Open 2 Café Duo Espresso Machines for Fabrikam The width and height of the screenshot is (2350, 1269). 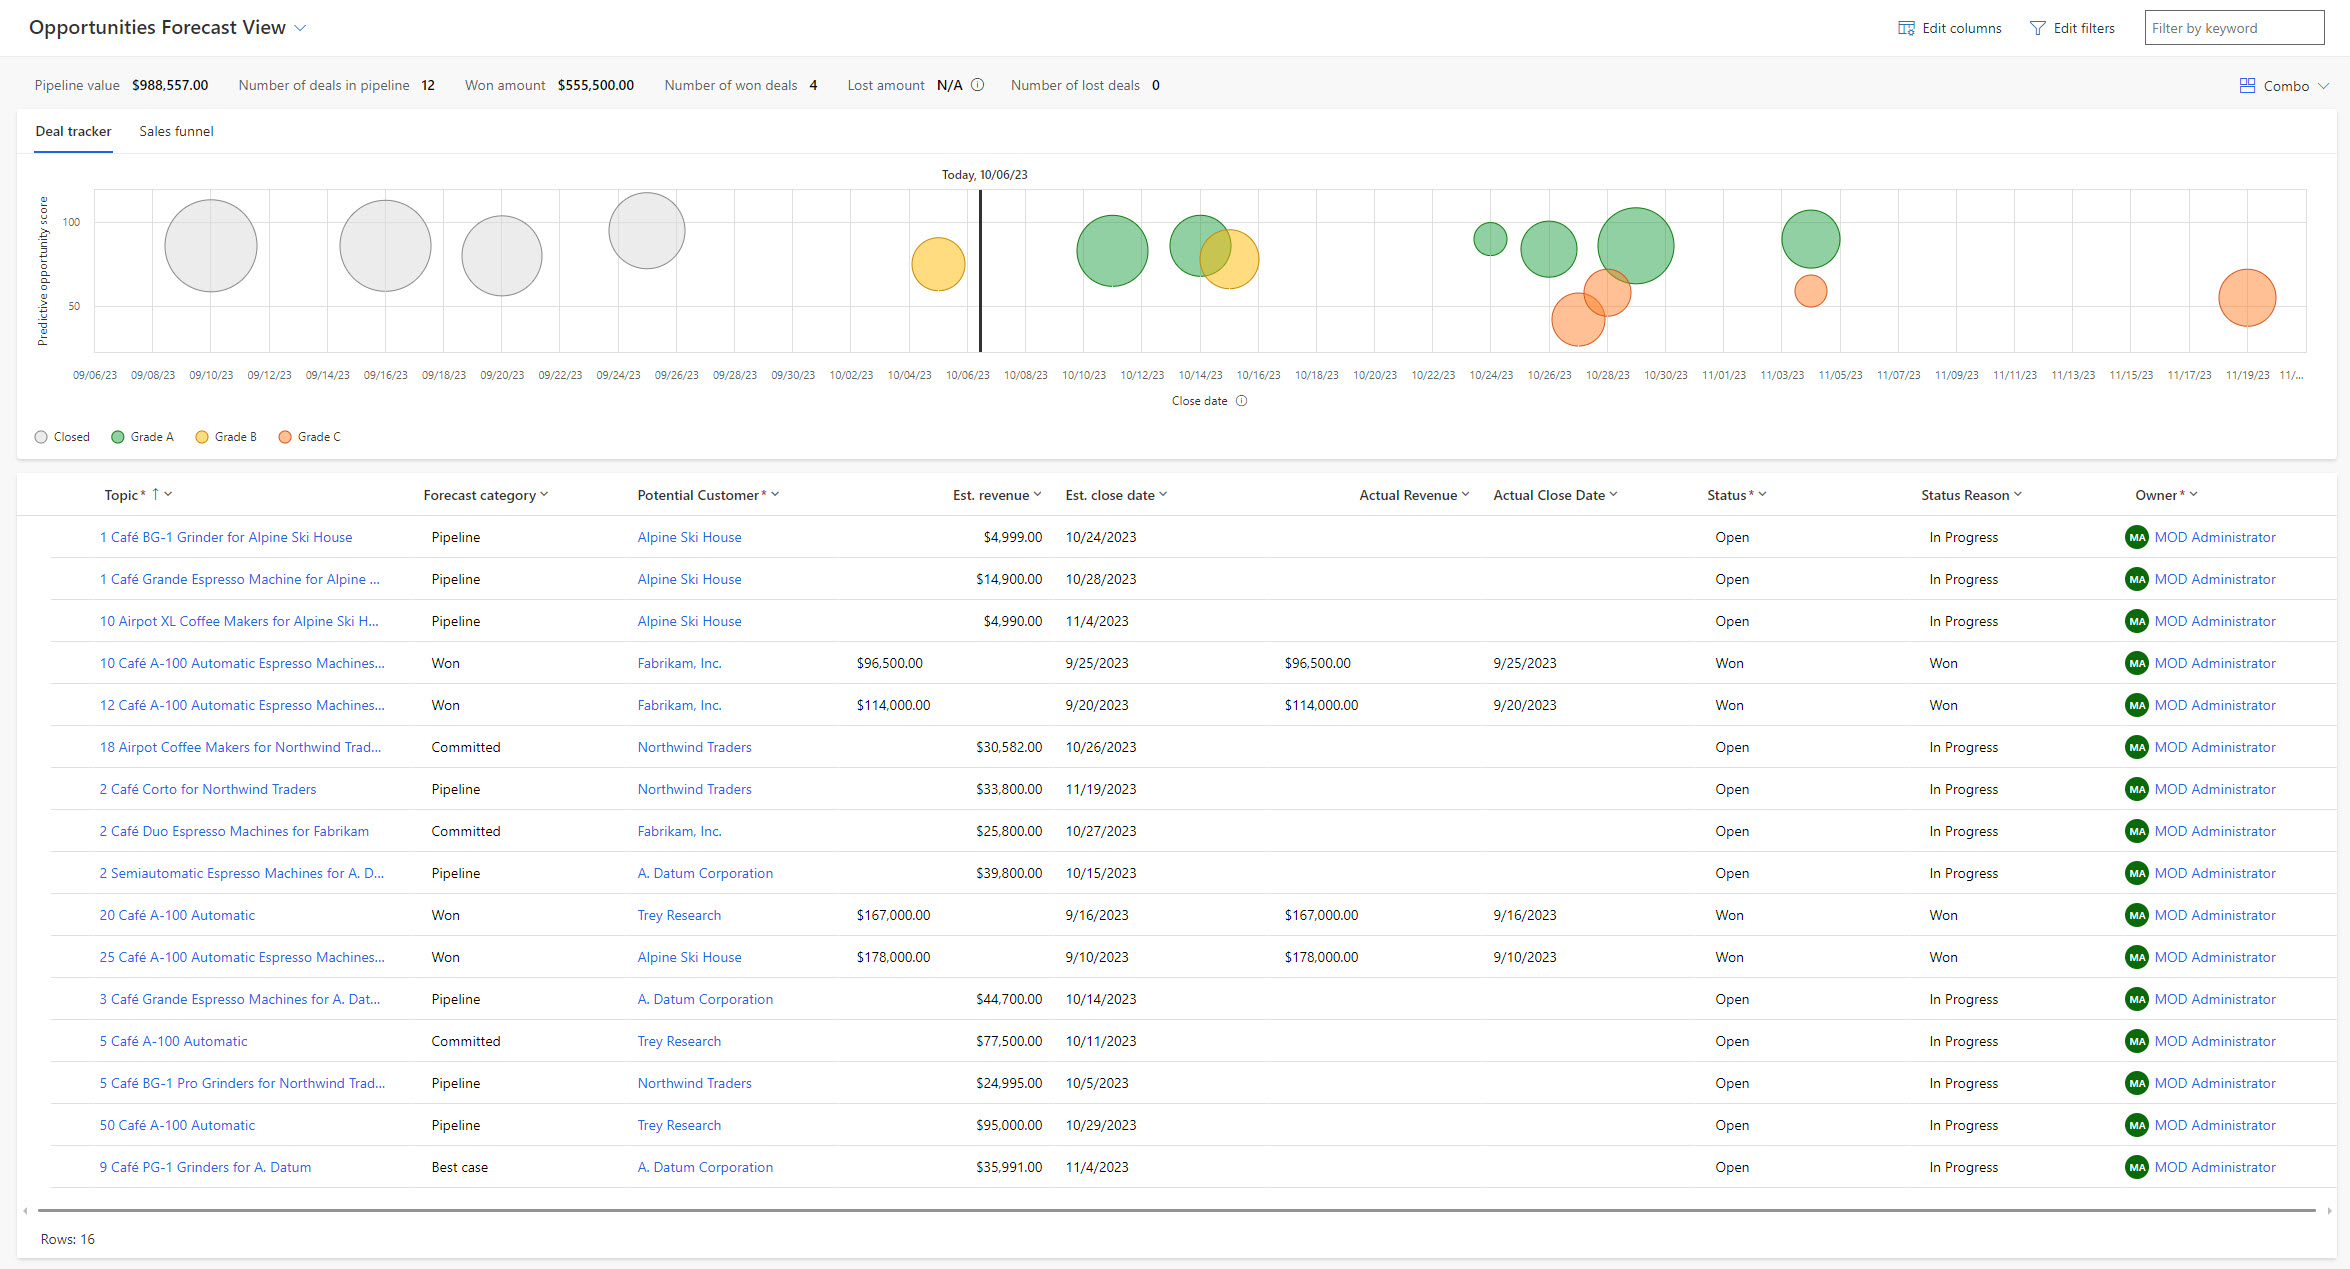click(x=234, y=831)
